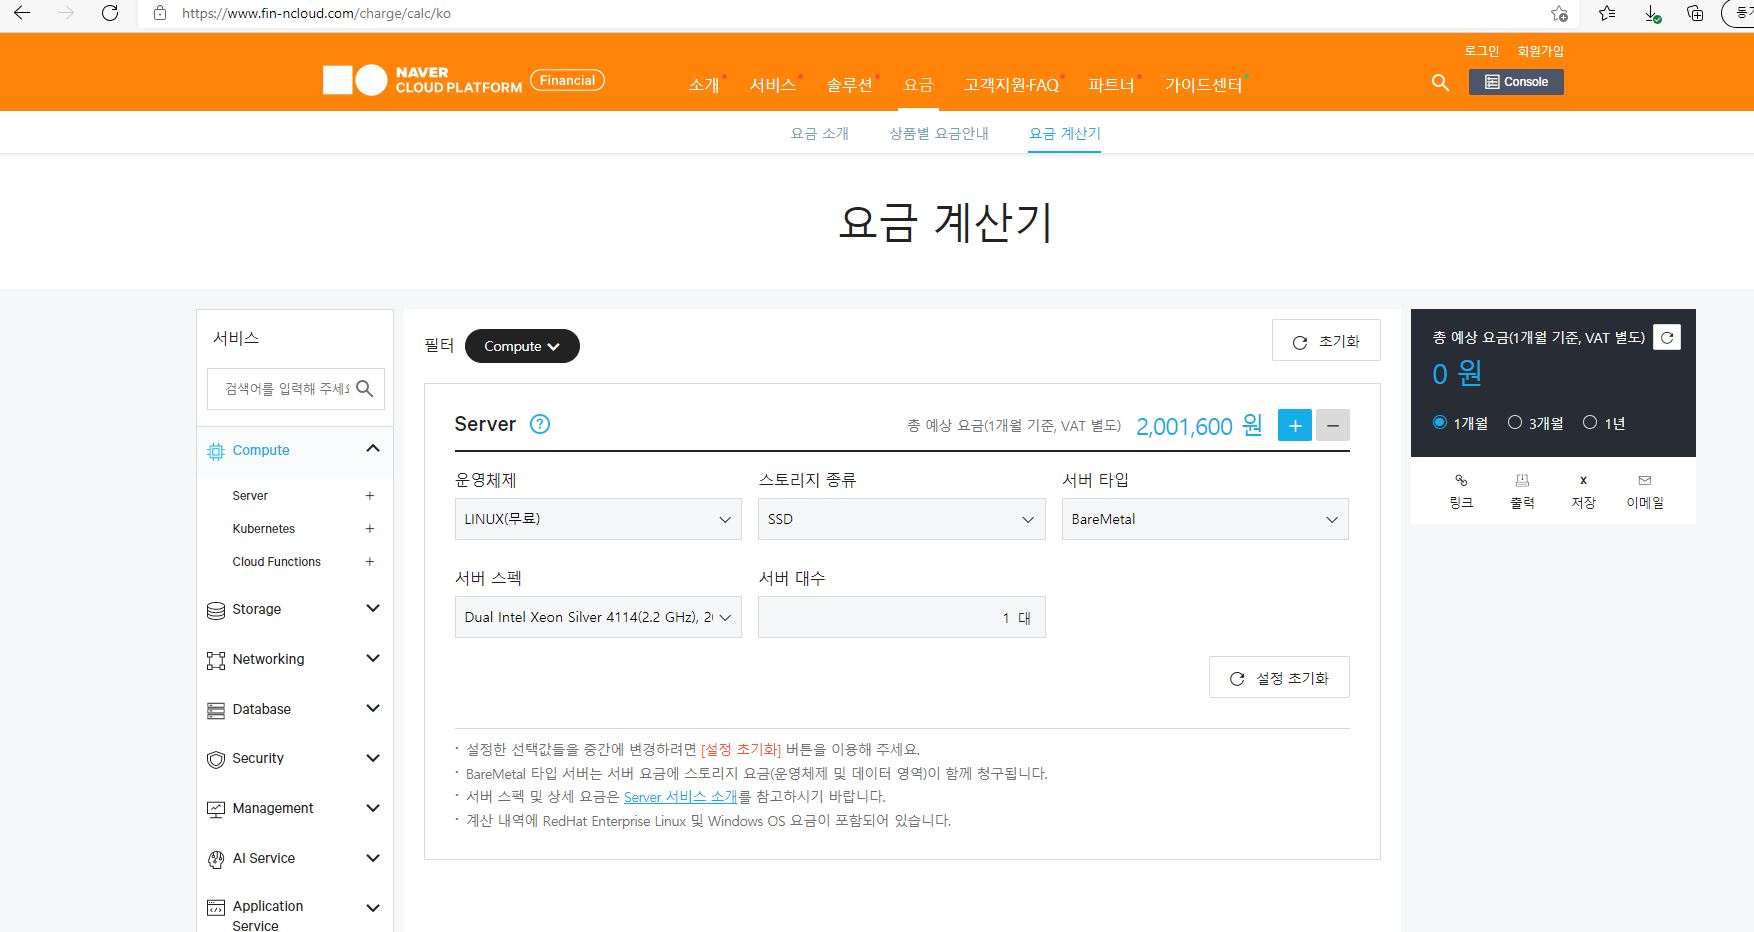Click the Console button
Viewport: 1754px width, 932px height.
click(1516, 82)
